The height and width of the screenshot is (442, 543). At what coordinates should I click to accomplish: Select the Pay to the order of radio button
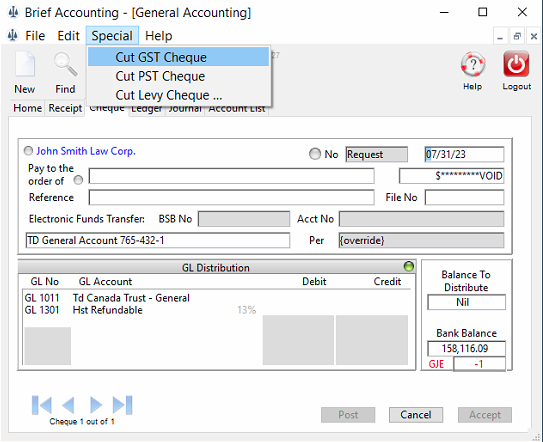click(79, 180)
